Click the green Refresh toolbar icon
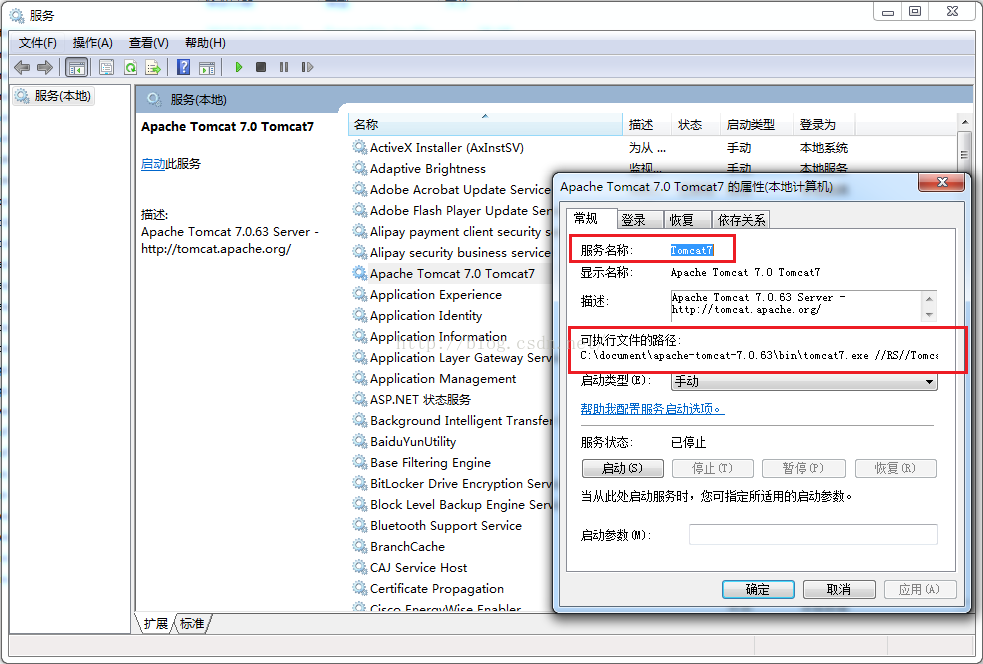983x664 pixels. click(130, 67)
